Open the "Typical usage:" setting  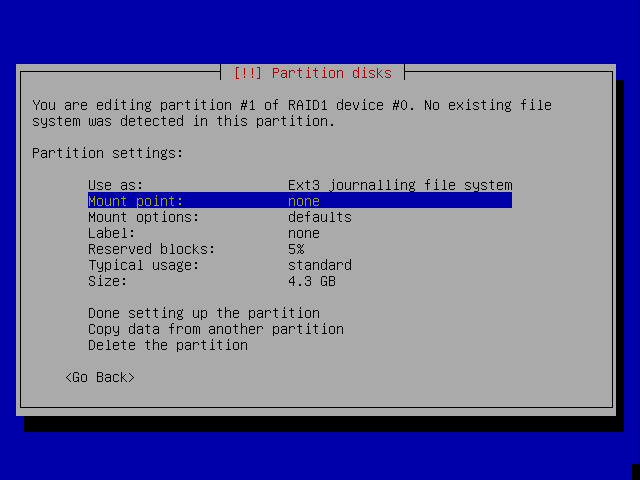pyautogui.click(x=144, y=265)
